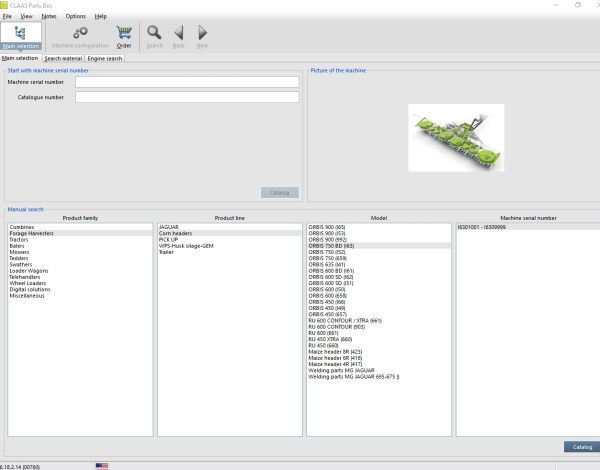Viewport: 600px width, 470px height.
Task: Click the Search magnifier toolbar icon
Action: [154, 33]
